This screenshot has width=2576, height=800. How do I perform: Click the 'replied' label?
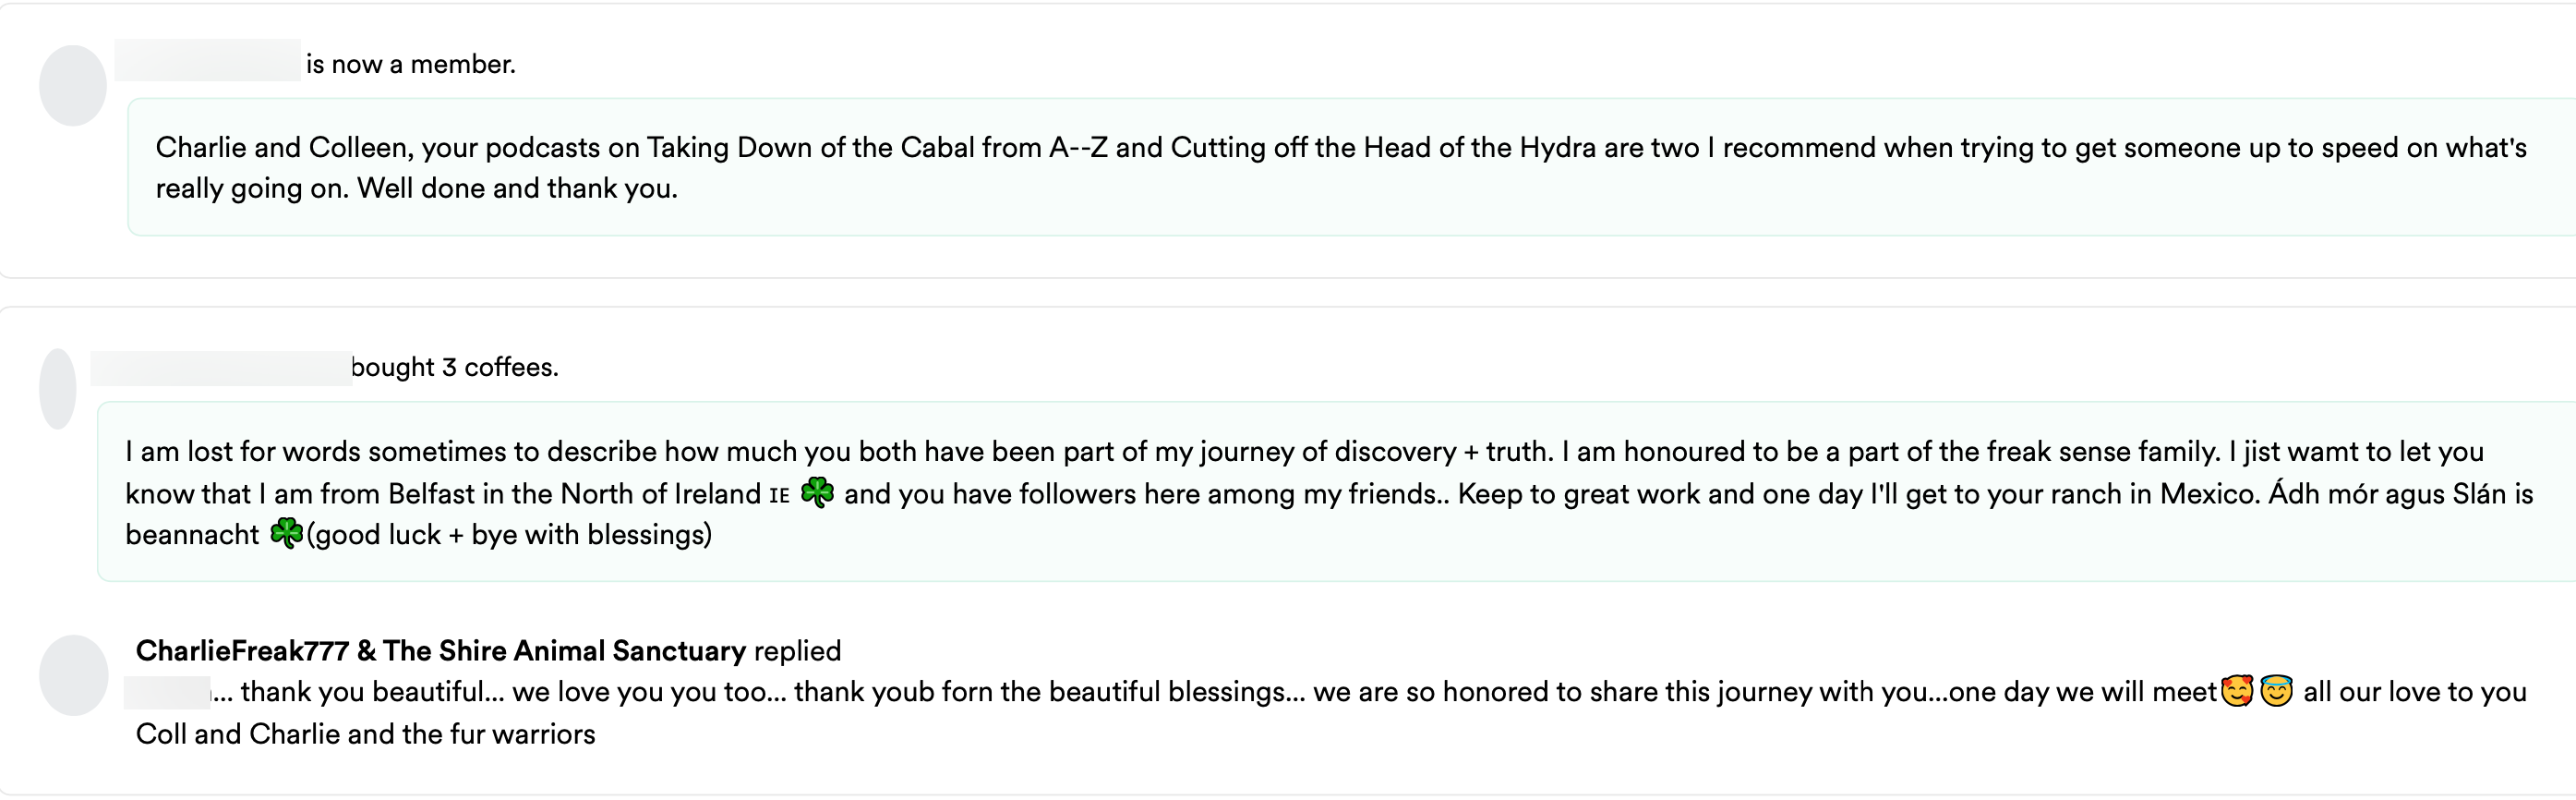[x=797, y=651]
